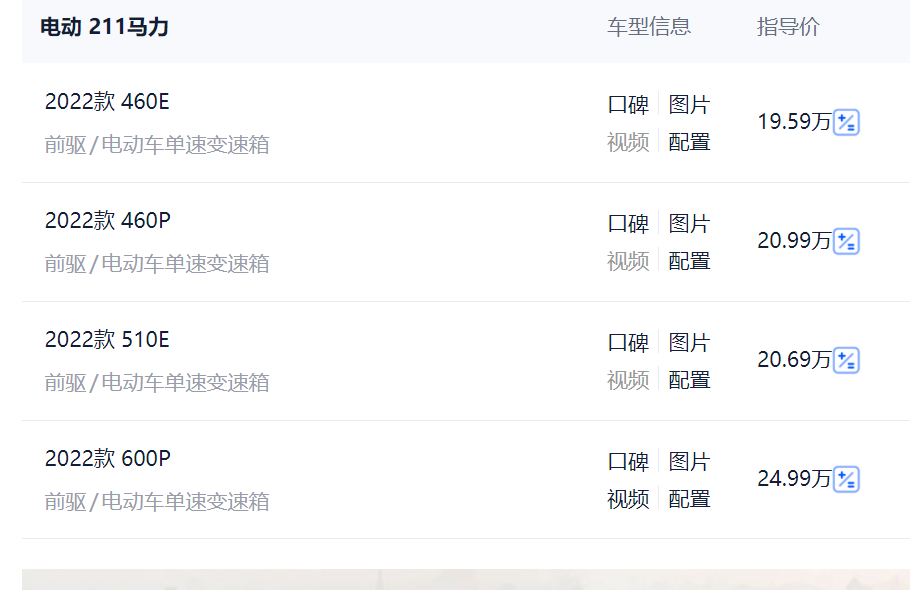The width and height of the screenshot is (910, 590).
Task: Open the 2022款 600P model title
Action: 108,458
